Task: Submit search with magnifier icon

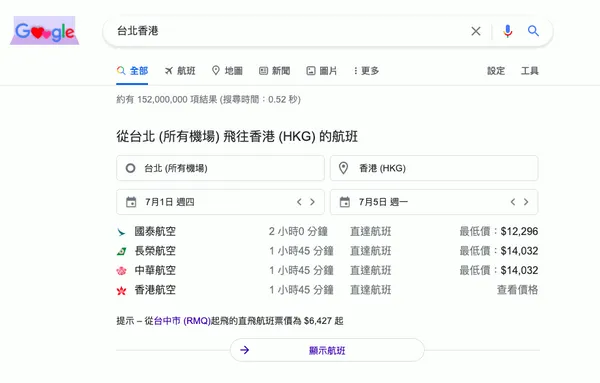Action: (x=533, y=31)
